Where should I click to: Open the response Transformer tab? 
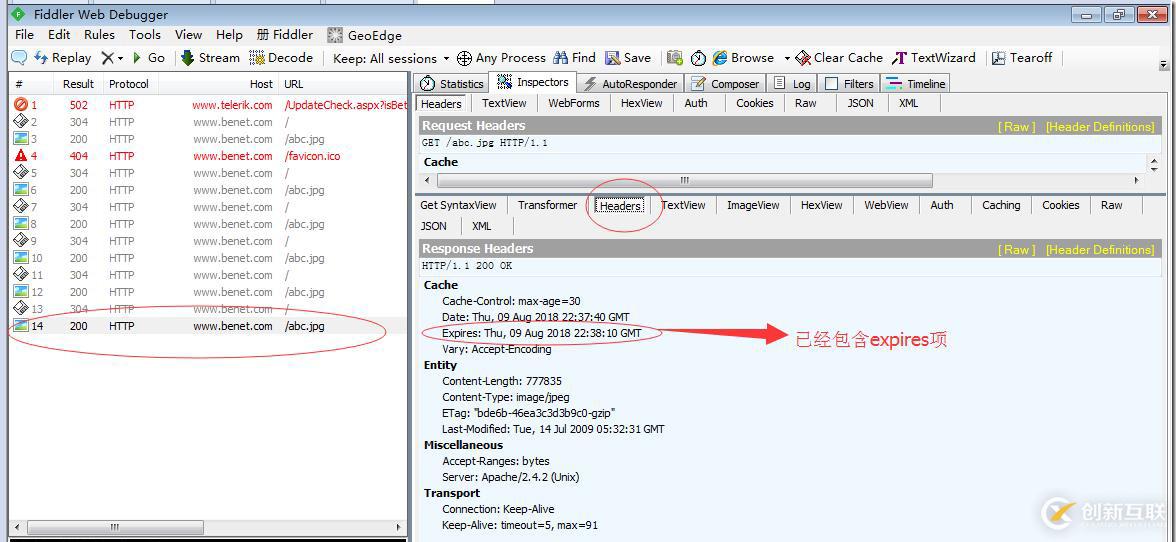(x=548, y=205)
